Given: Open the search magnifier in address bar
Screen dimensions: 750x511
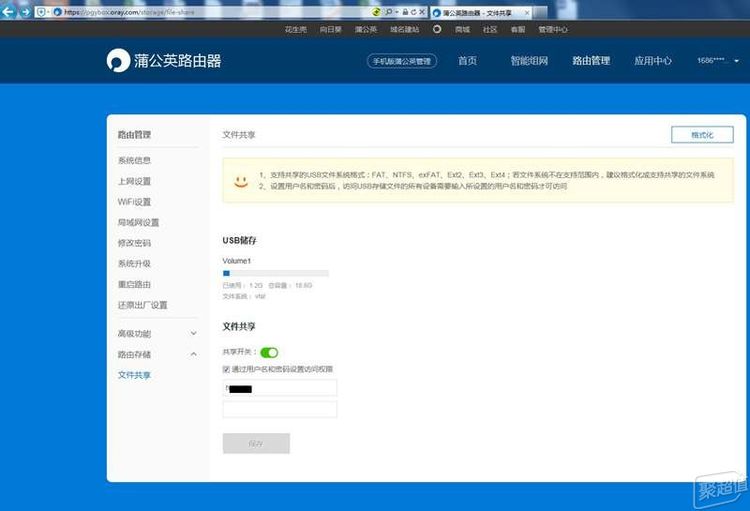Looking at the screenshot, I should tap(389, 12).
